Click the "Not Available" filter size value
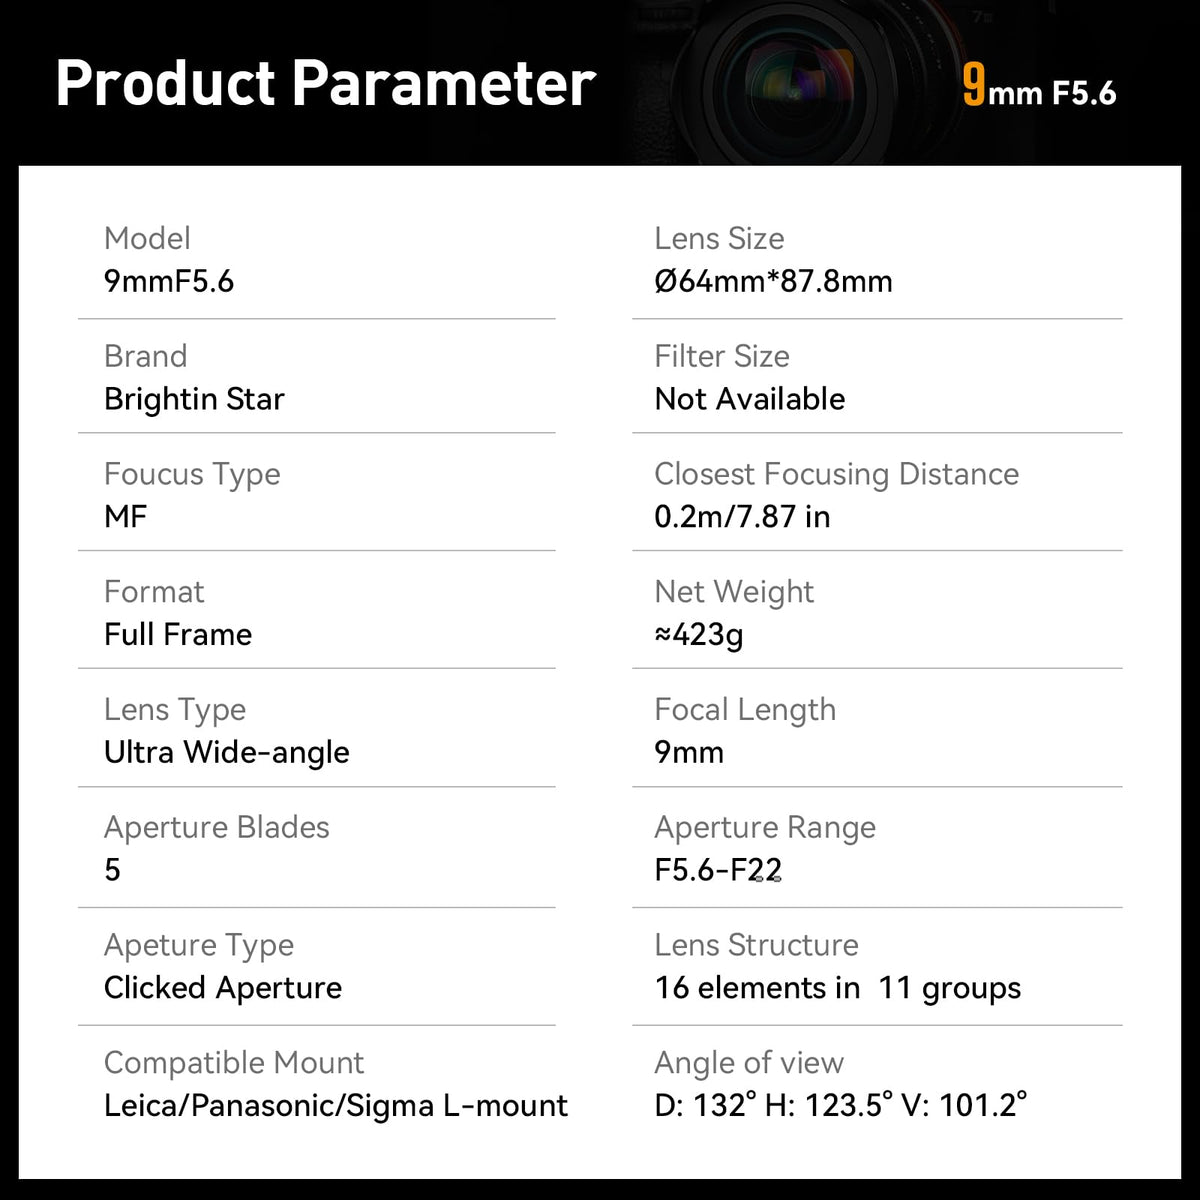Viewport: 1200px width, 1200px height. click(x=749, y=399)
